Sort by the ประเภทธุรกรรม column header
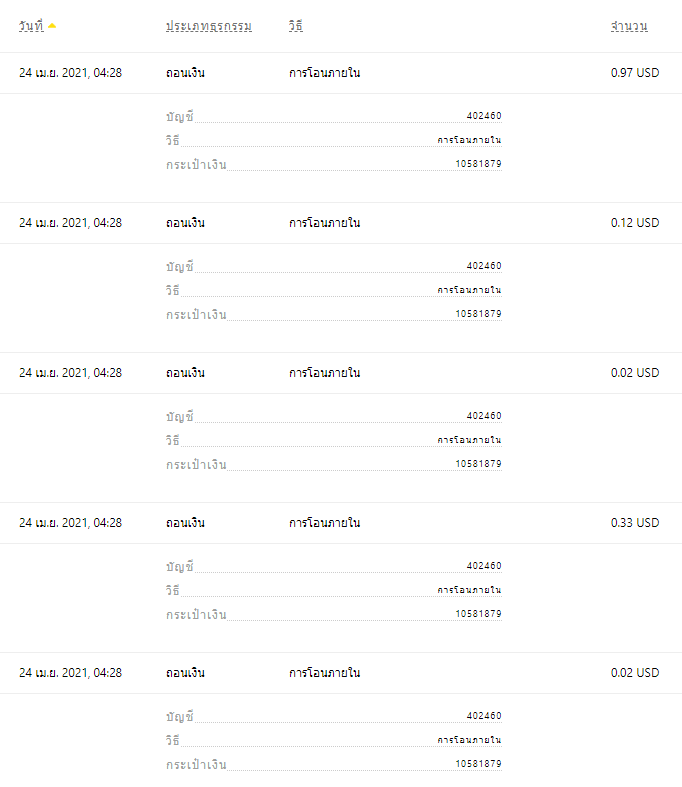This screenshot has width=682, height=787. point(209,26)
